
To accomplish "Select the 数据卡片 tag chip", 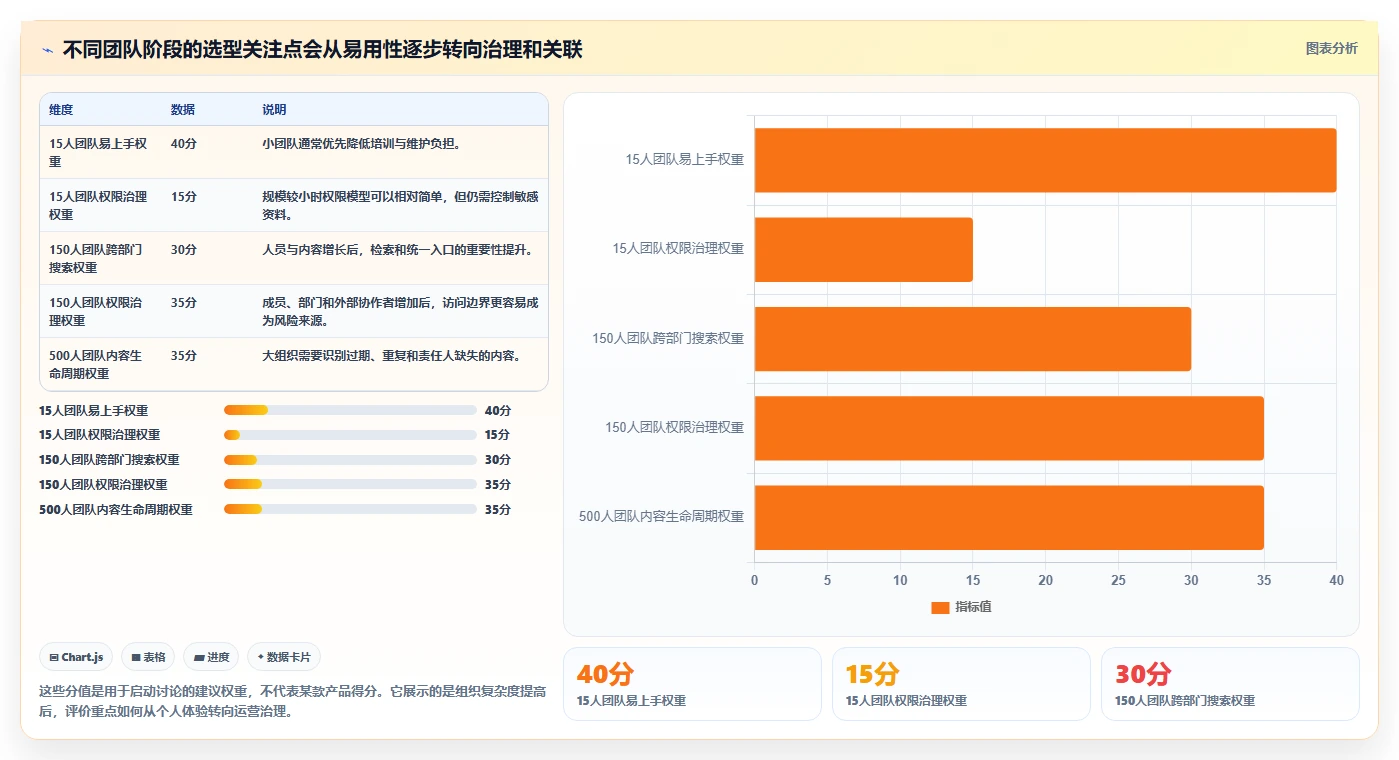I will tap(284, 657).
